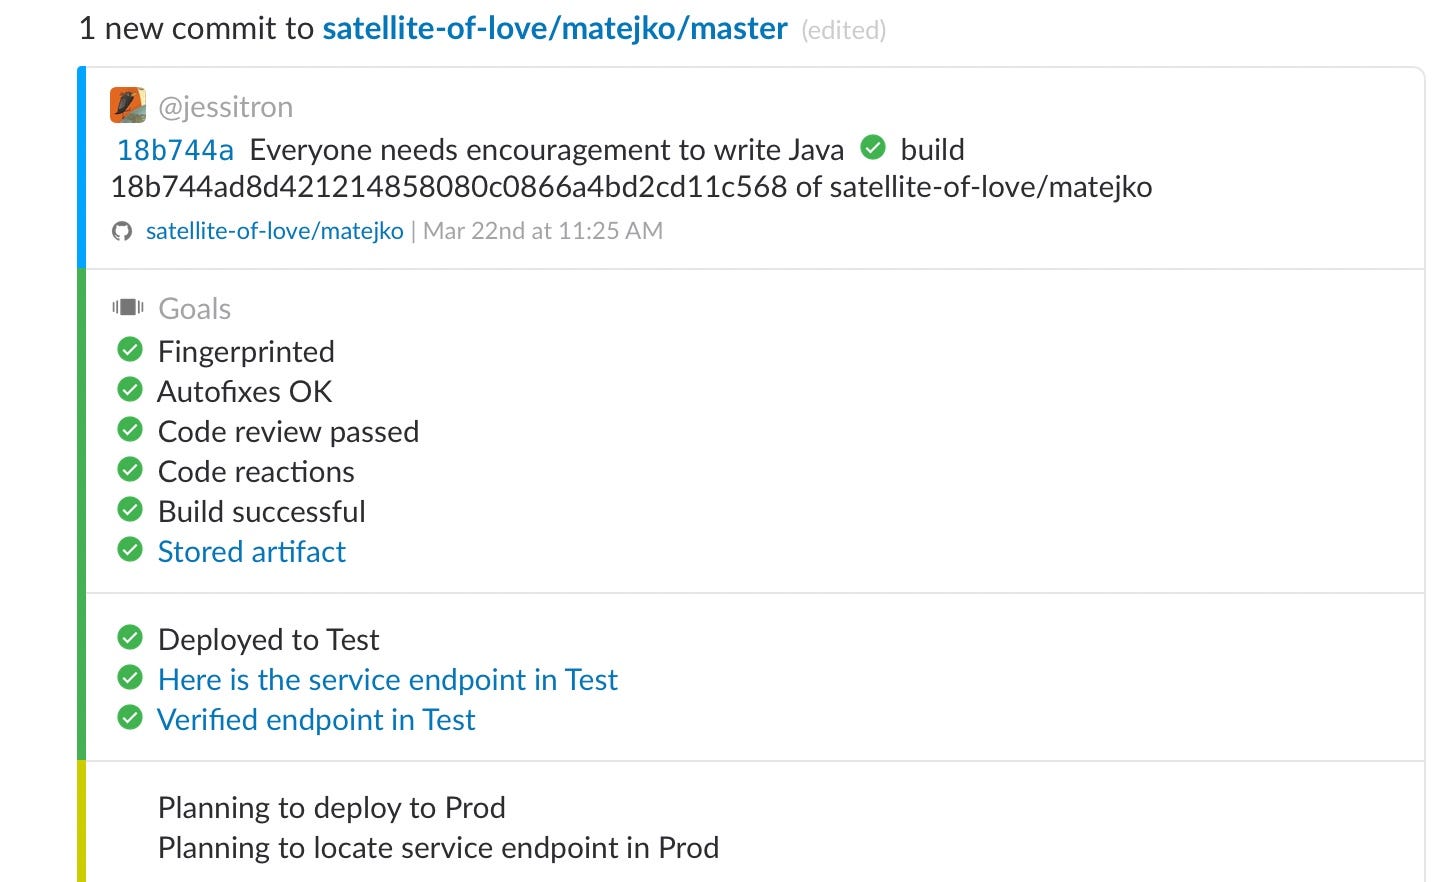Click the green build status check icon
1435x882 pixels.
click(873, 148)
